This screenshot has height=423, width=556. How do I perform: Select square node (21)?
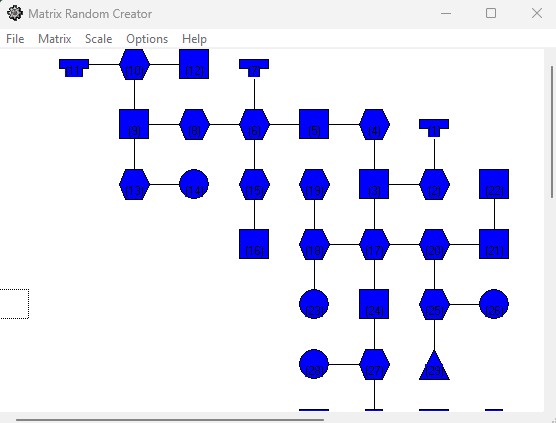tap(494, 244)
